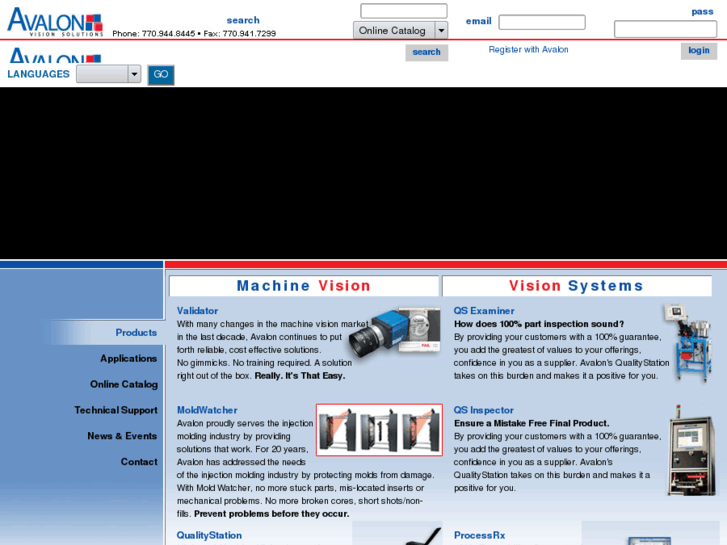Click the MoldWatcher mold images thumbnail
Image resolution: width=727 pixels, height=545 pixels.
[379, 430]
